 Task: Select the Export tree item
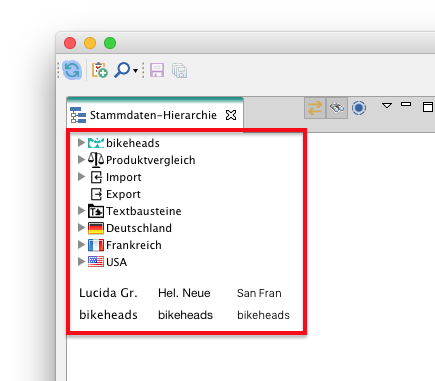tap(123, 194)
